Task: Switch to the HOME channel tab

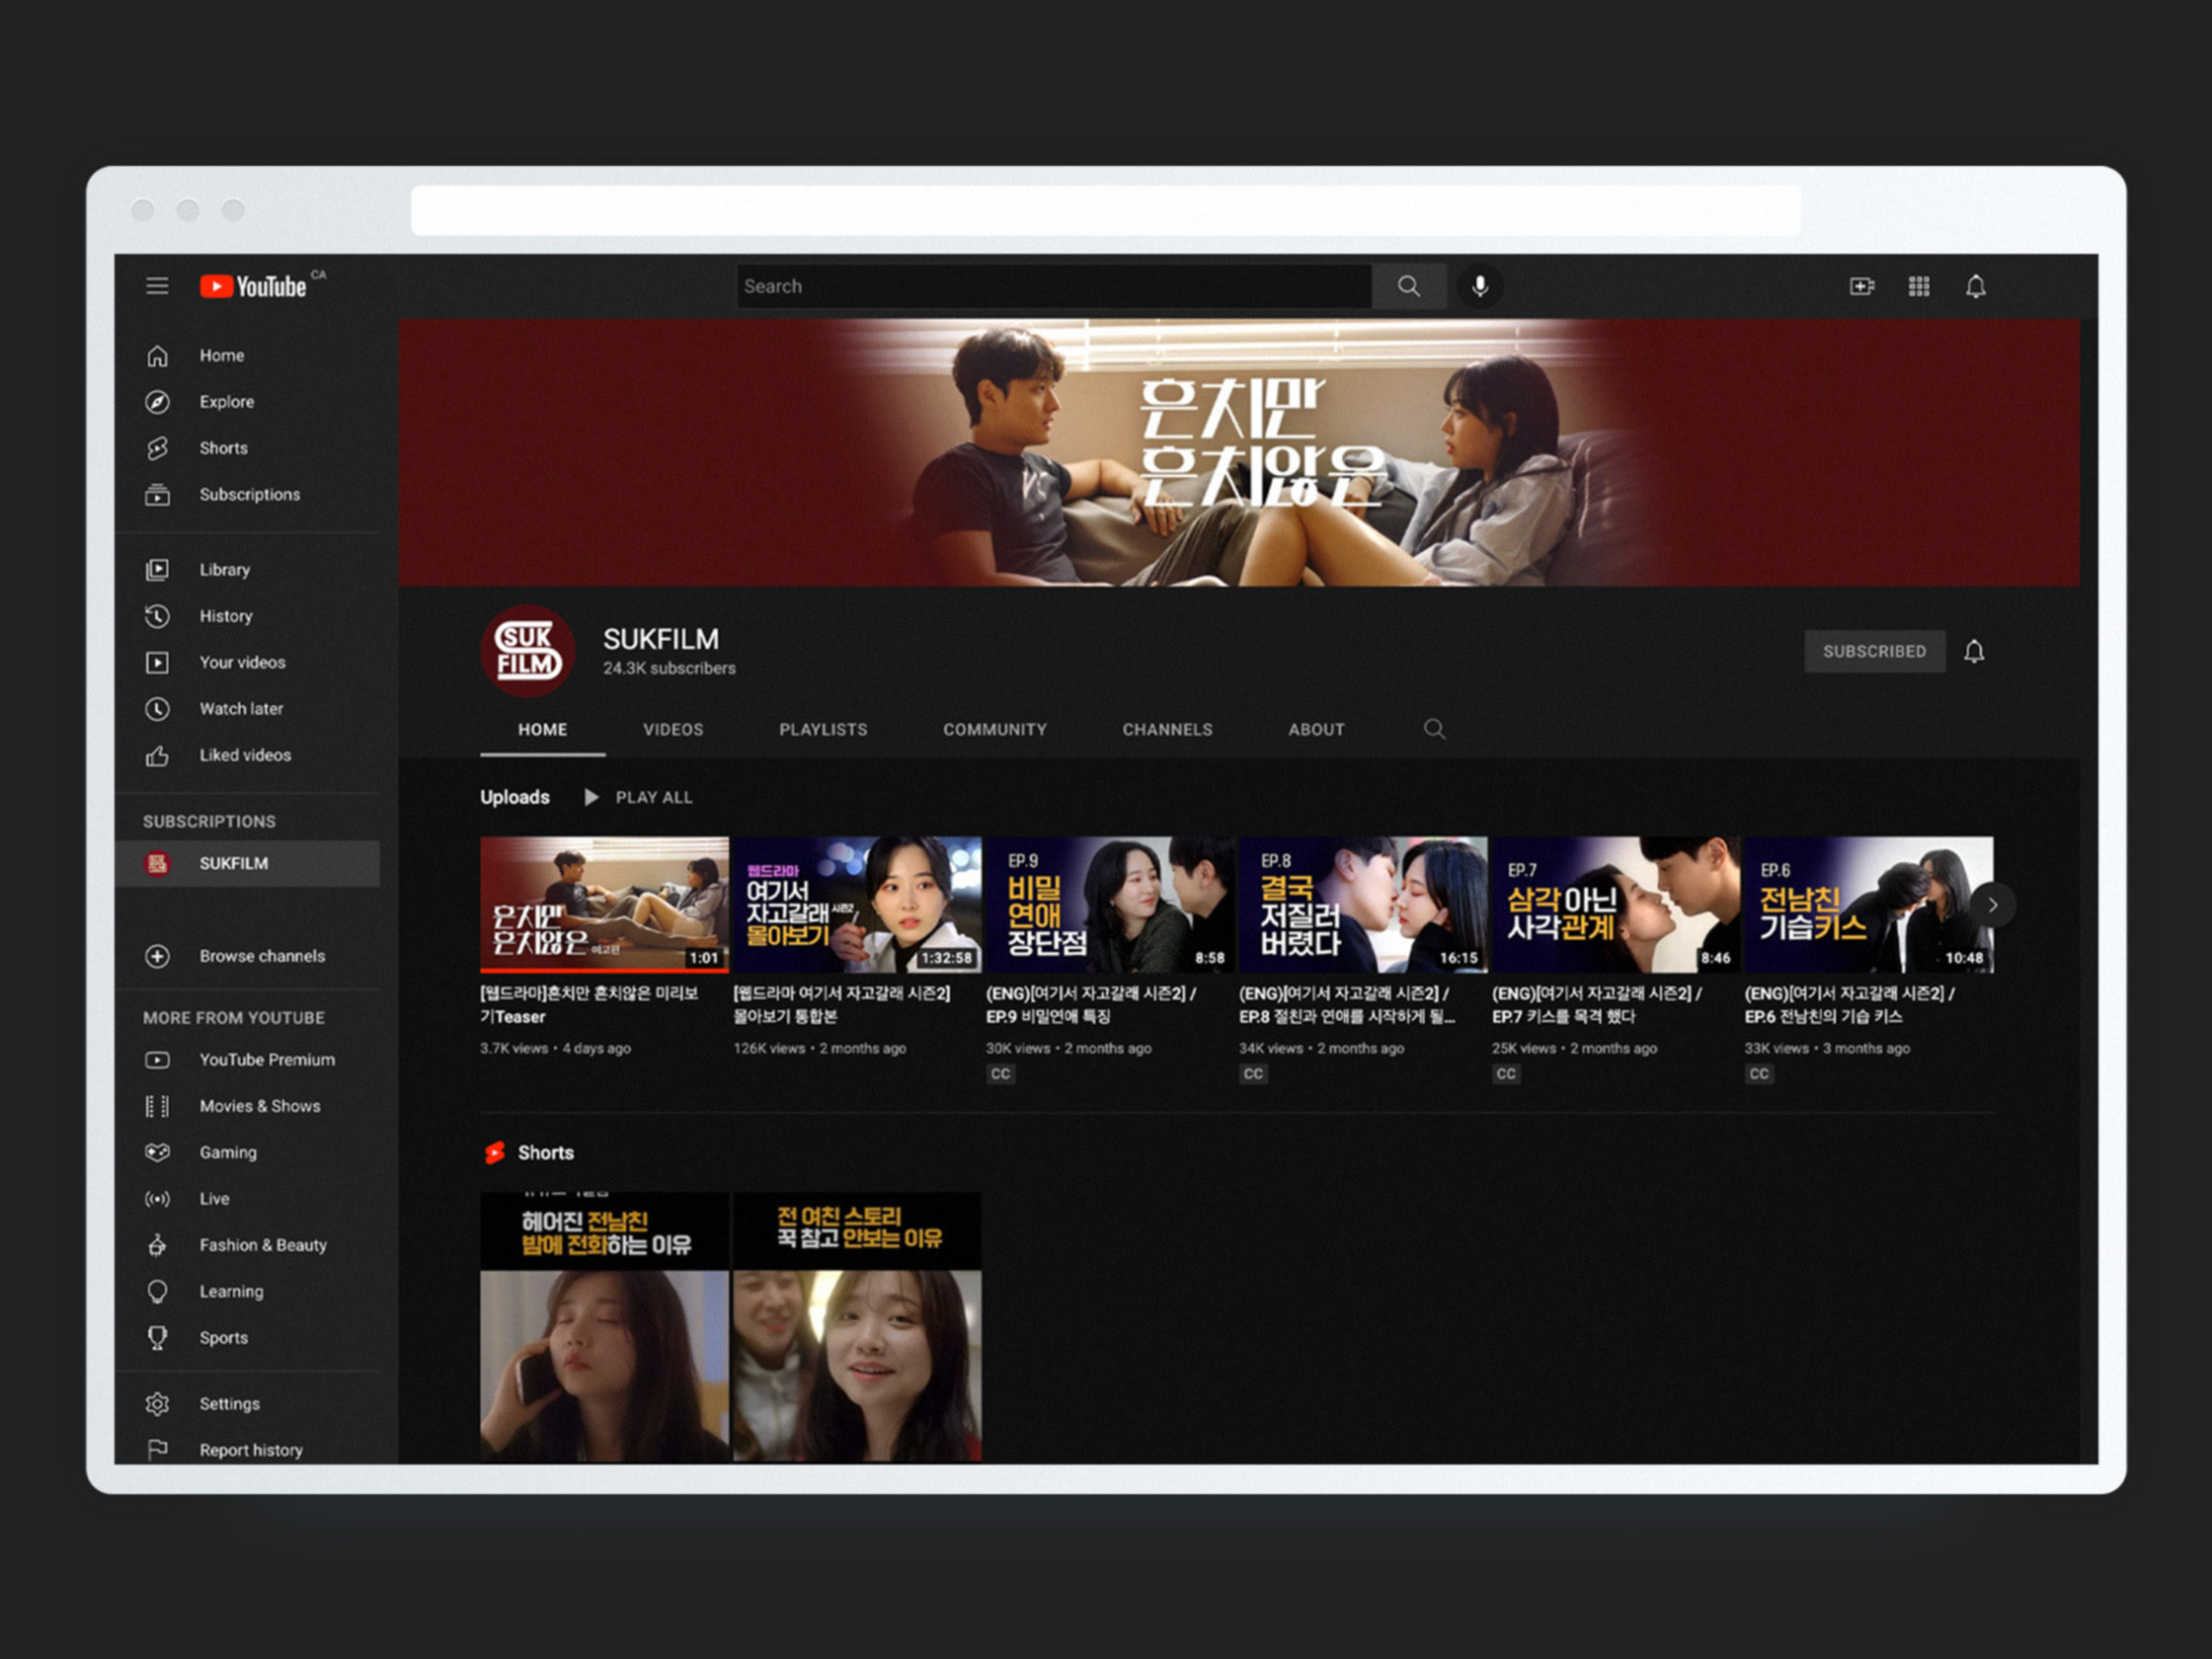Action: (542, 730)
